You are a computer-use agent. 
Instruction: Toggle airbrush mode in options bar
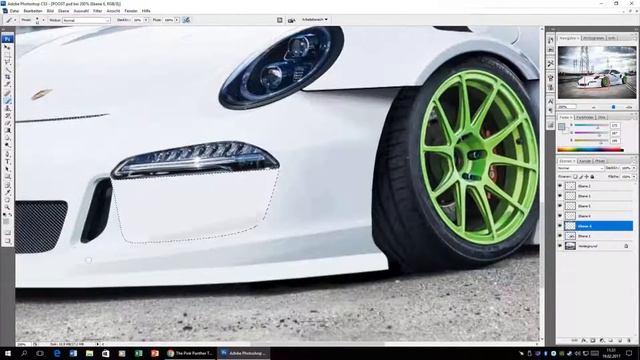click(186, 20)
